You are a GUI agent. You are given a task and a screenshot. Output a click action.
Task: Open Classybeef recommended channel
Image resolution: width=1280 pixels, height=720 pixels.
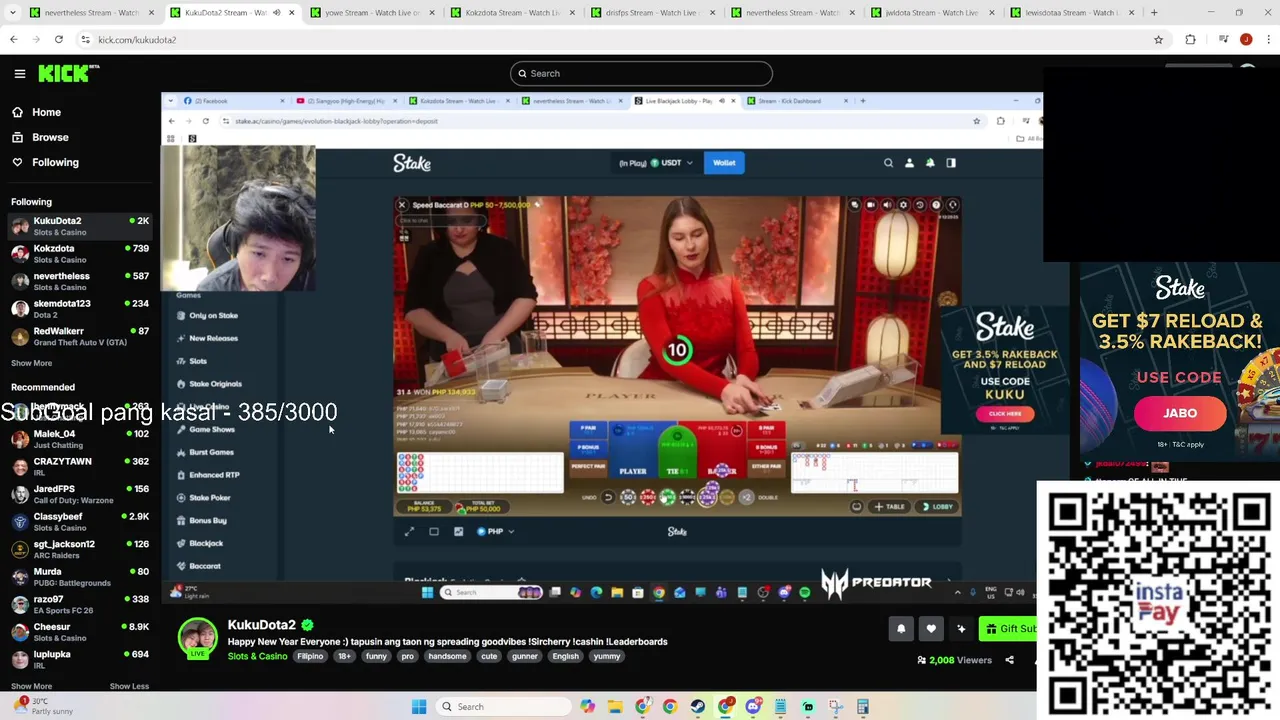pyautogui.click(x=79, y=522)
